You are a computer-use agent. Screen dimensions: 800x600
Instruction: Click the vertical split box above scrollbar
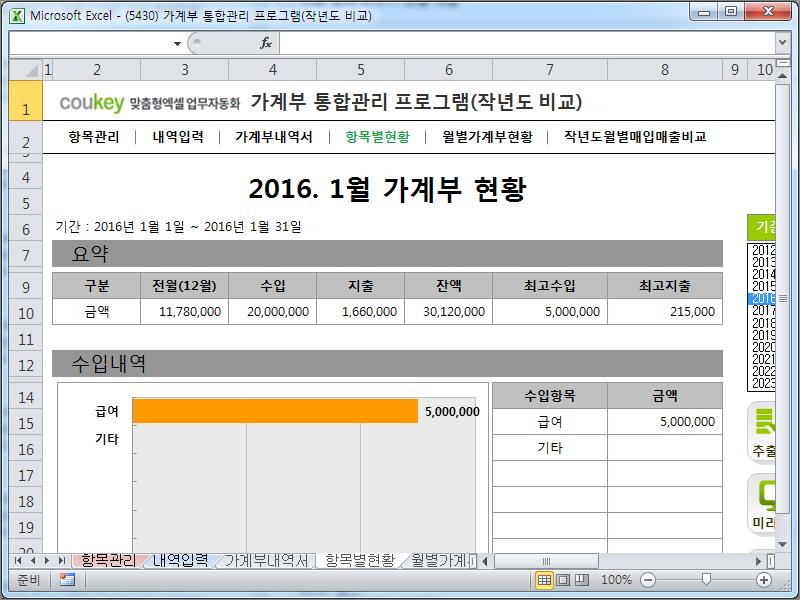pyautogui.click(x=782, y=63)
